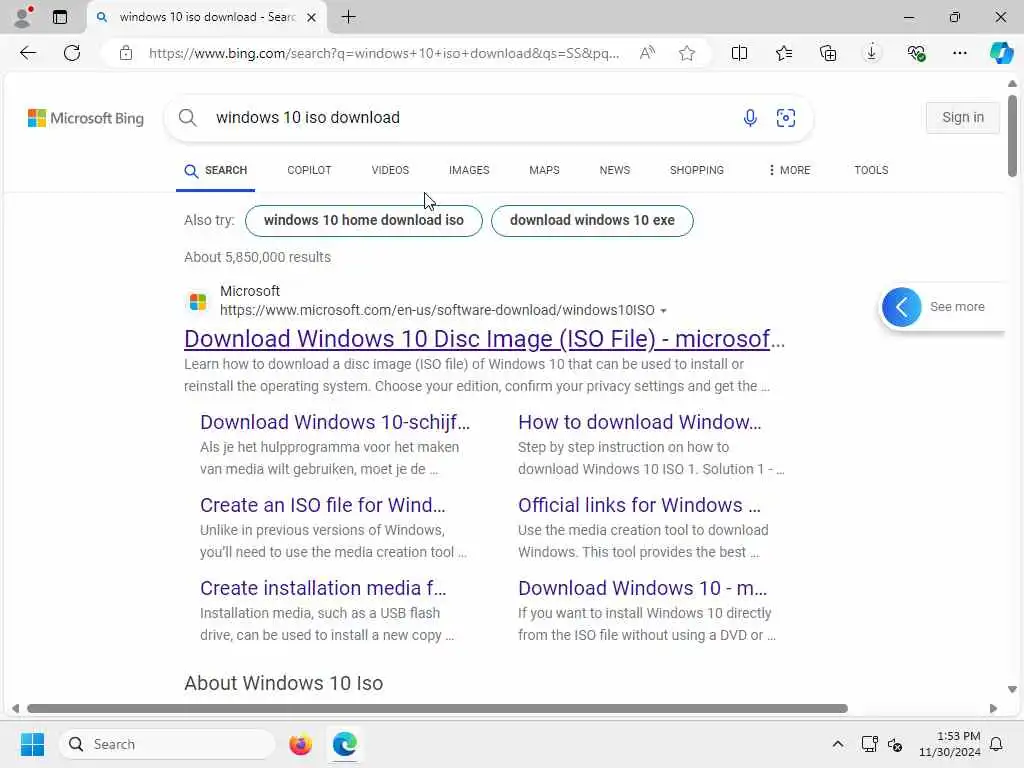The height and width of the screenshot is (768, 1024).
Task: Open 'Create installation media f...' sublink
Action: click(x=323, y=588)
